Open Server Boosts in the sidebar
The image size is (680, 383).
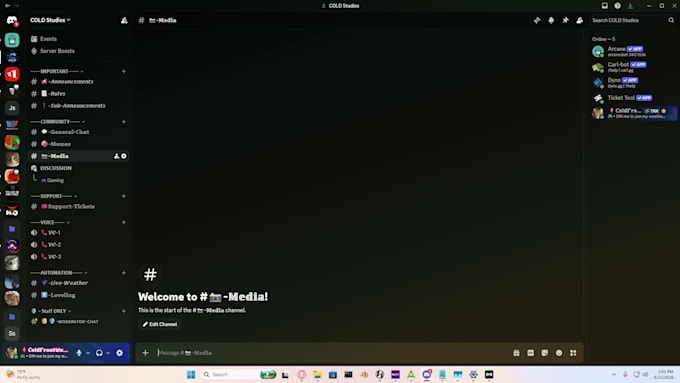pos(78,51)
